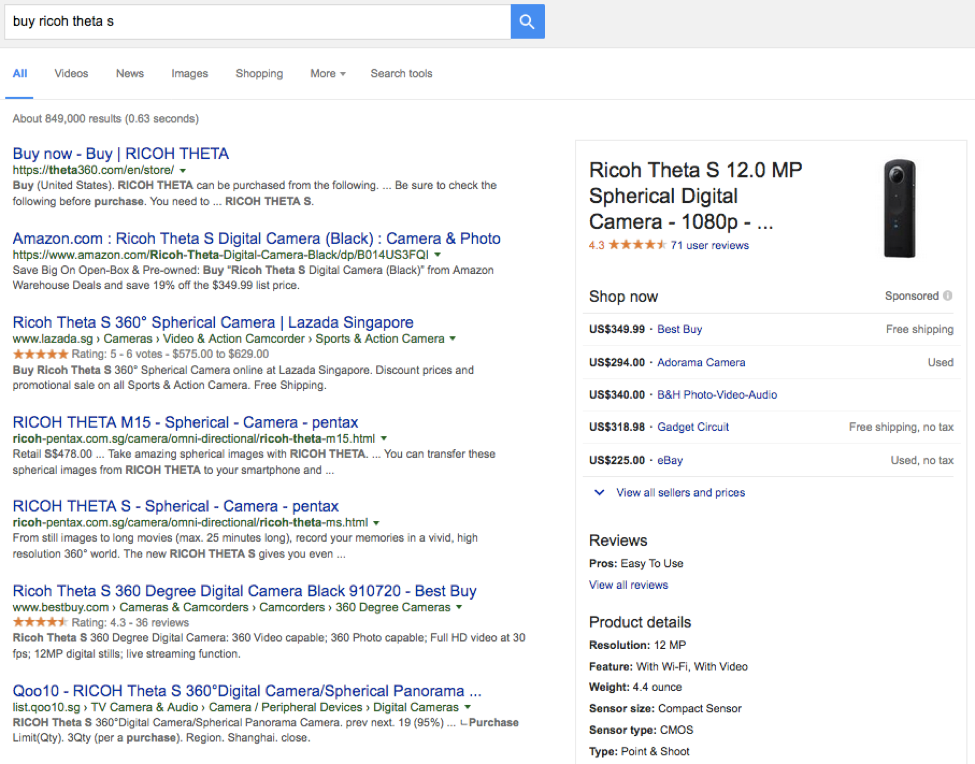Click the blue search magnifier button

(x=527, y=21)
